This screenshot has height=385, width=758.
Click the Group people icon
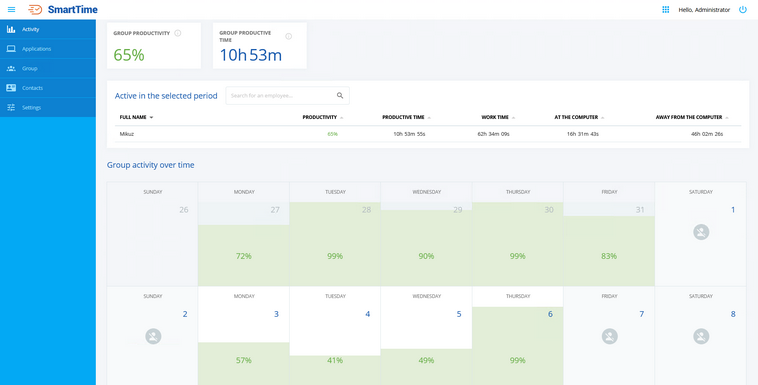click(x=11, y=69)
